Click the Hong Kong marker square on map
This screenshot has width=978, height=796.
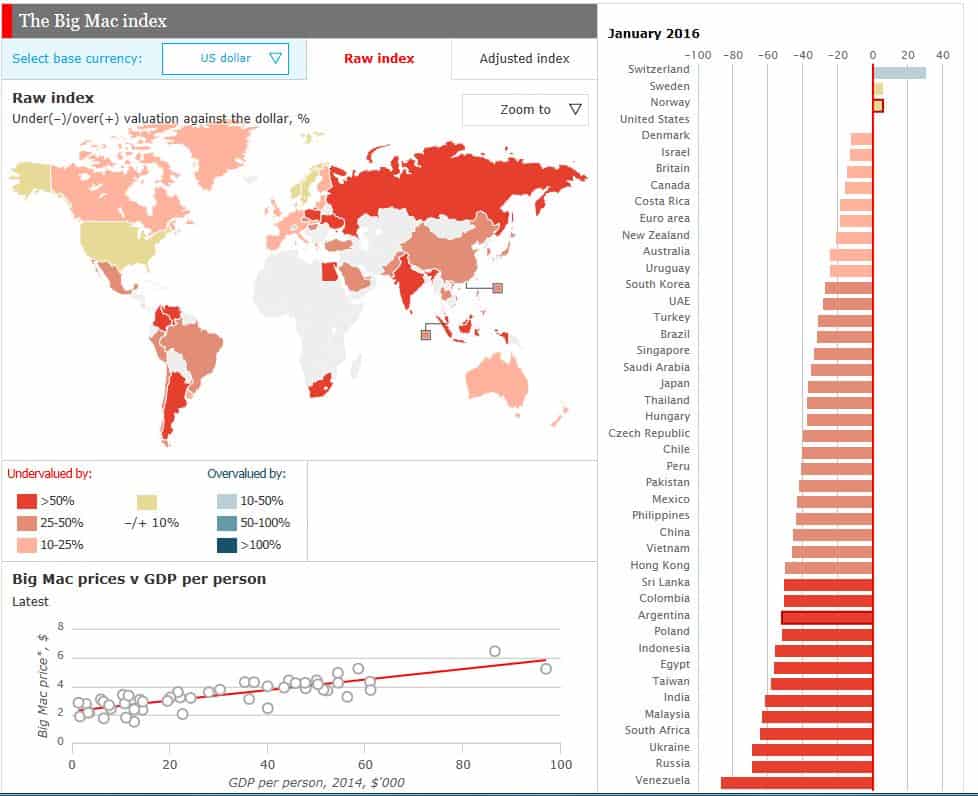(497, 289)
